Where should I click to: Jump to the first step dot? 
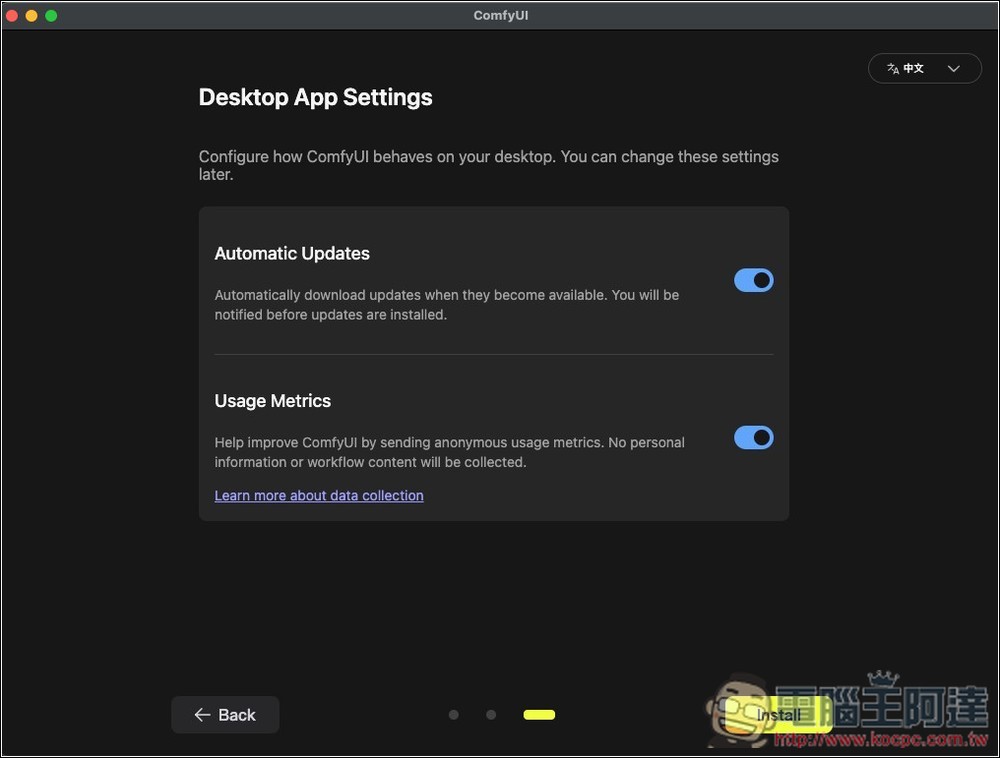tap(454, 715)
